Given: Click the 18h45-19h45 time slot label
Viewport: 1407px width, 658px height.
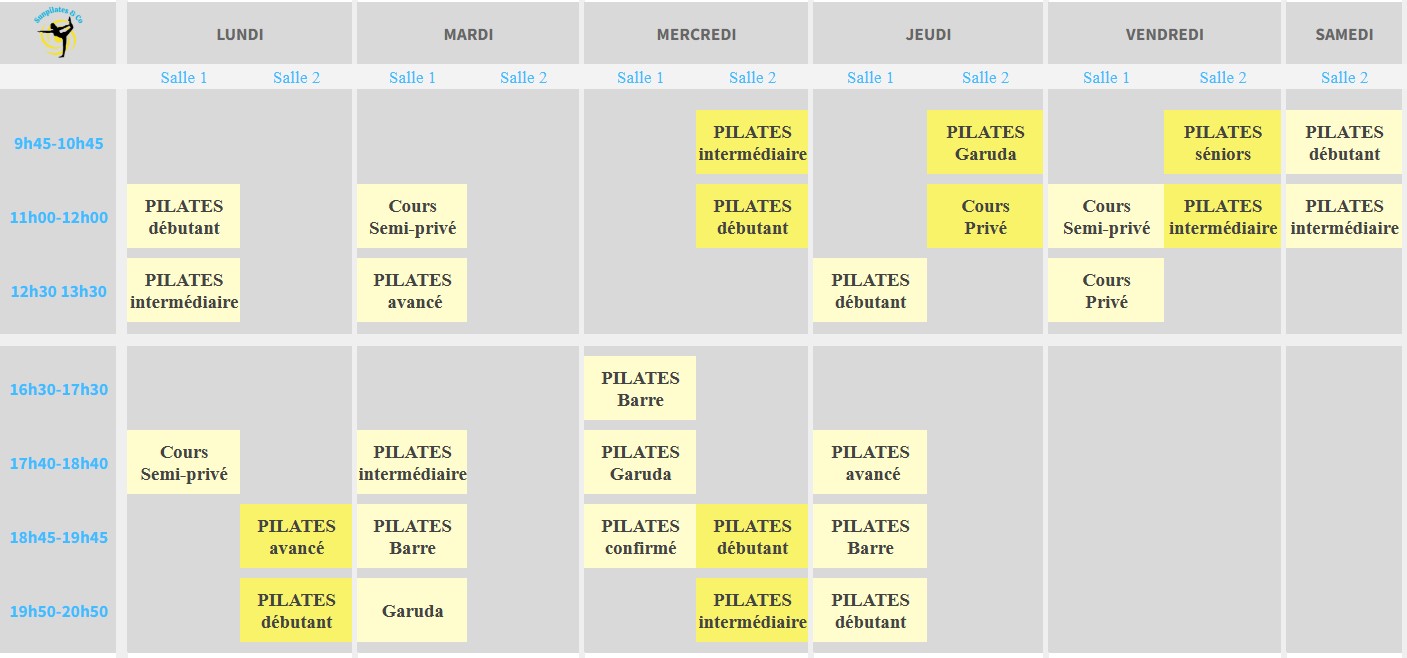Looking at the screenshot, I should point(58,537).
